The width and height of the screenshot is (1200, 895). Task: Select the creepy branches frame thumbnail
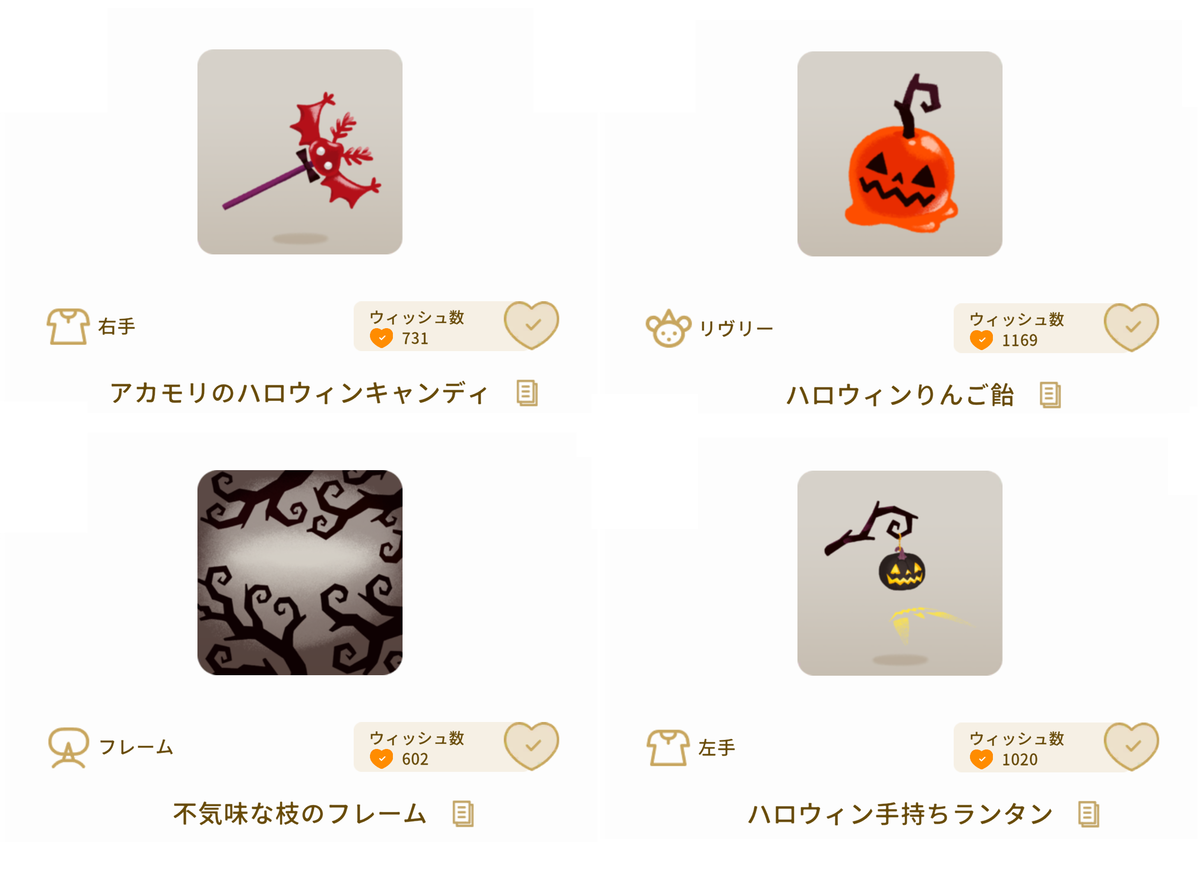coord(300,572)
